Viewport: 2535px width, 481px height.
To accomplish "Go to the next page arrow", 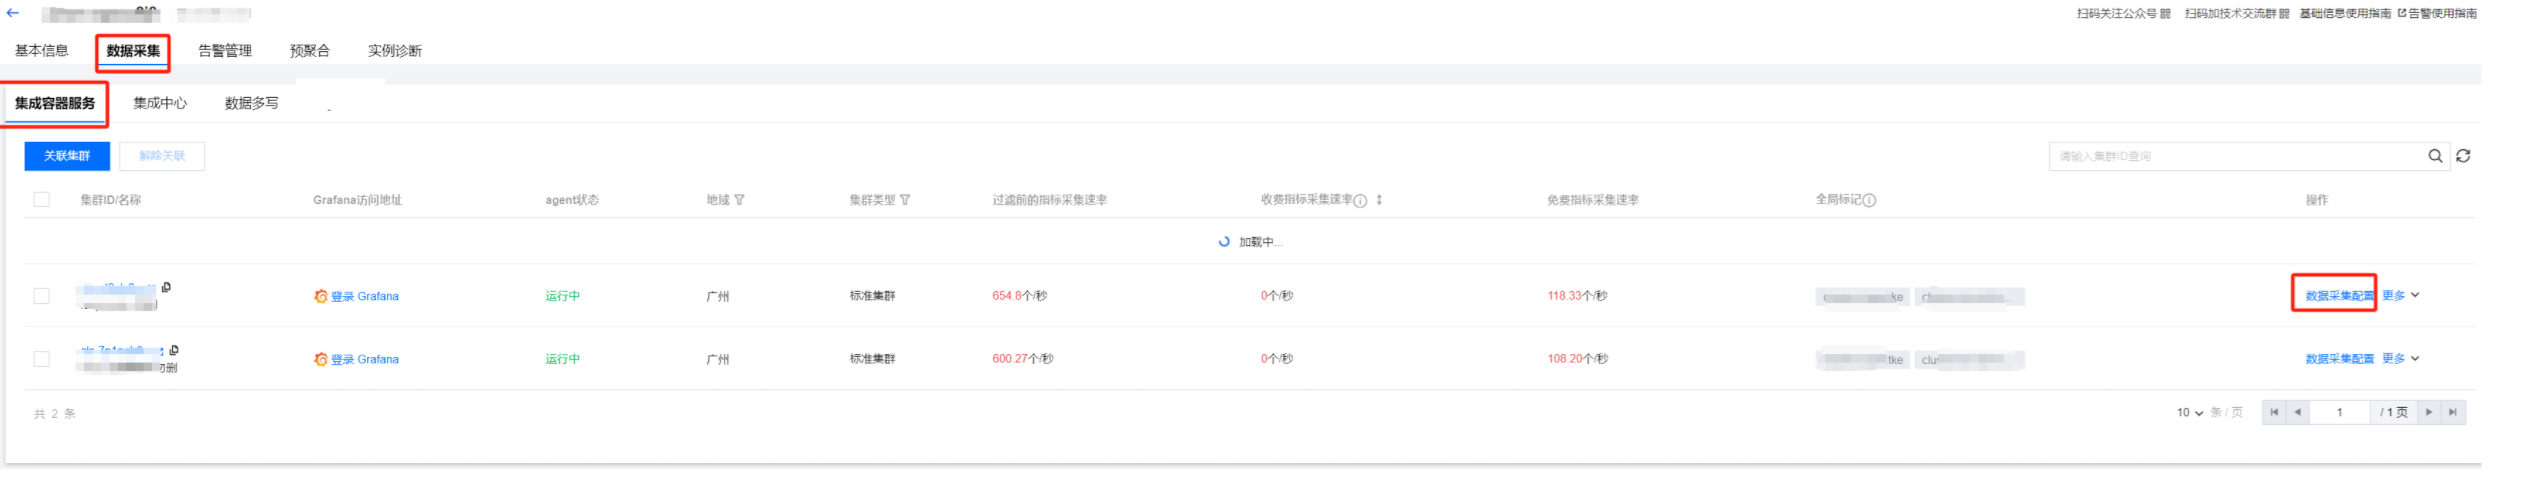I will [2429, 413].
